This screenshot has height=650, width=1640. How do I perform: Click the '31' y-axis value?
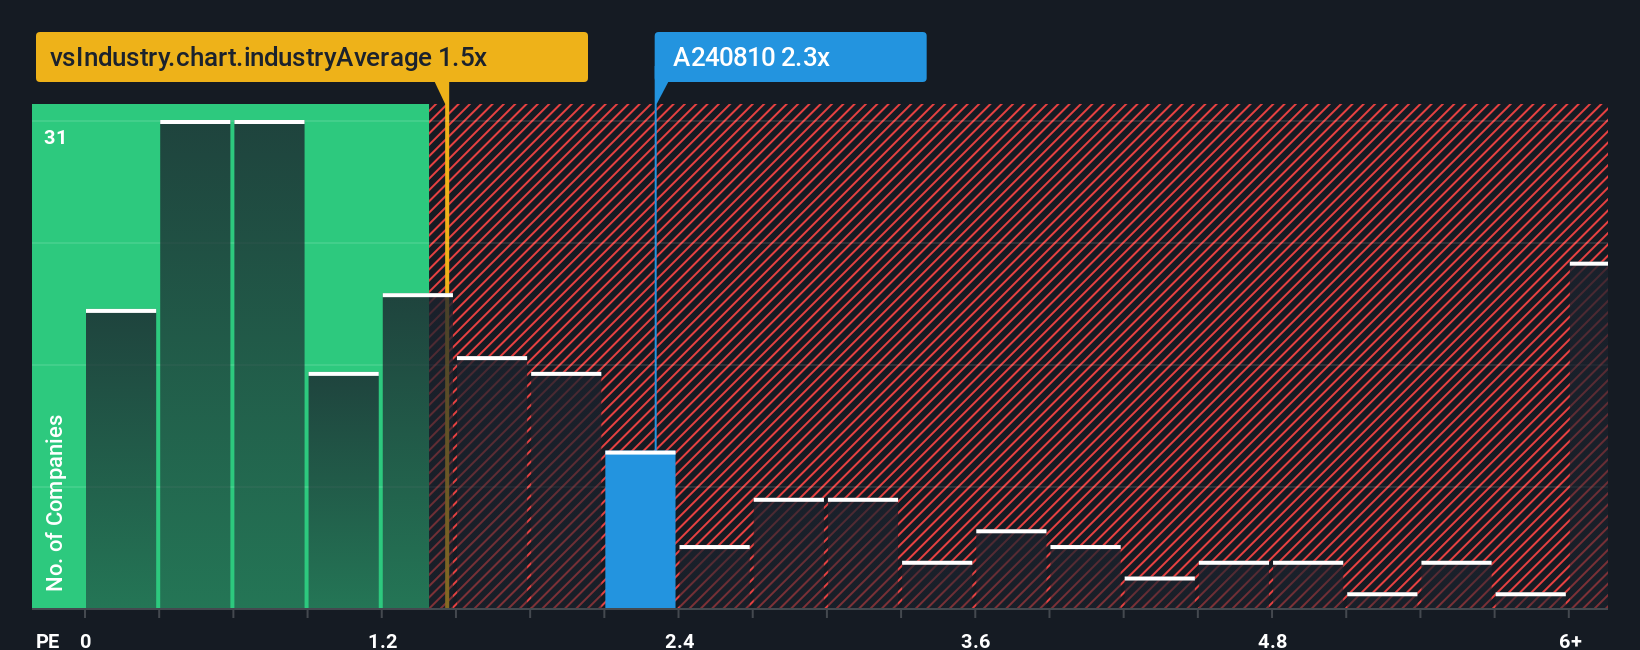click(55, 137)
